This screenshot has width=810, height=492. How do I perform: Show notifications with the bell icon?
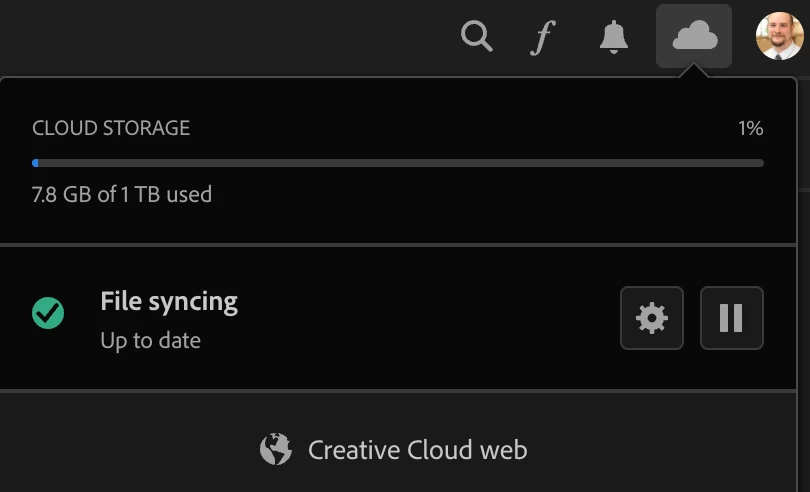coord(613,37)
